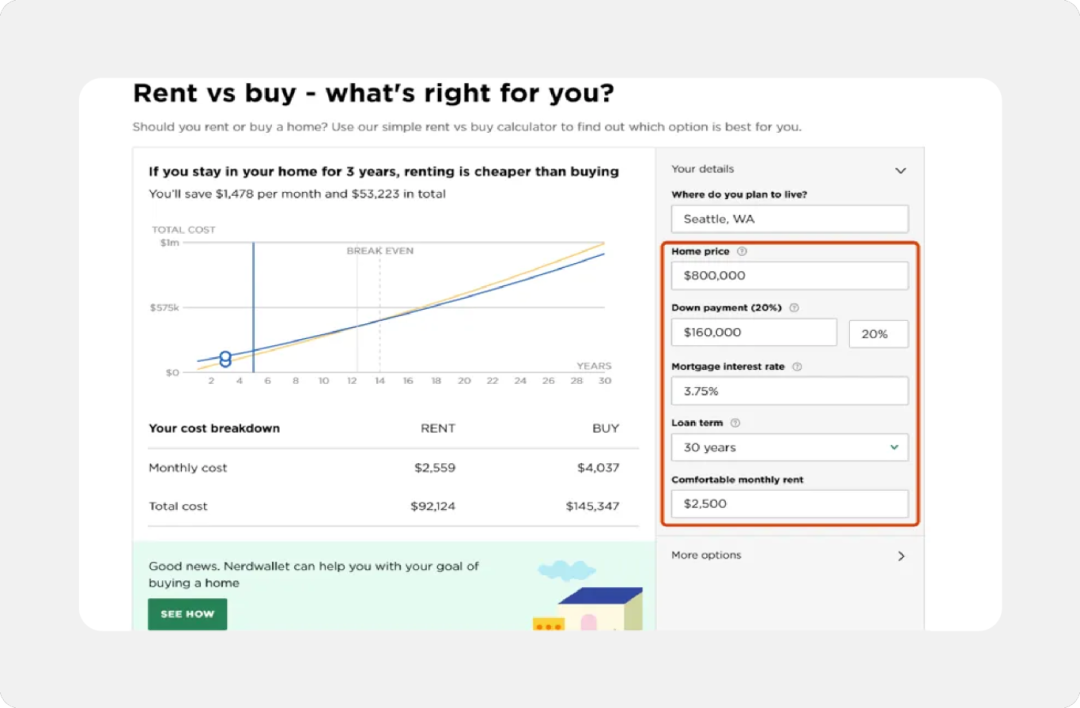Click the blue year slider handle on the chart
1080x708 pixels.
225,358
